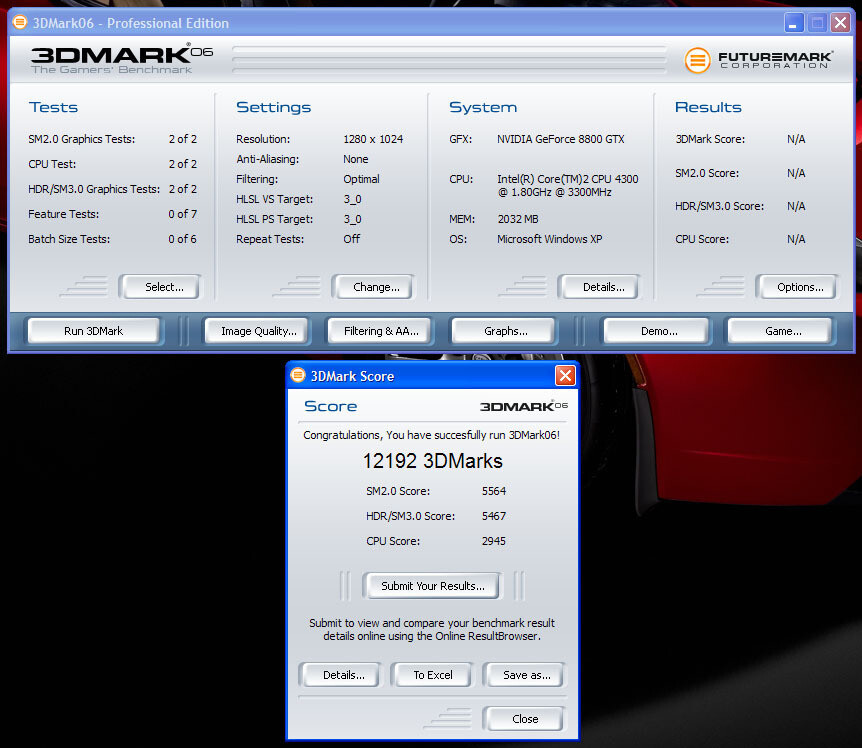Click the 3DMark06 title bar app icon
862x748 pixels.
coord(20,23)
